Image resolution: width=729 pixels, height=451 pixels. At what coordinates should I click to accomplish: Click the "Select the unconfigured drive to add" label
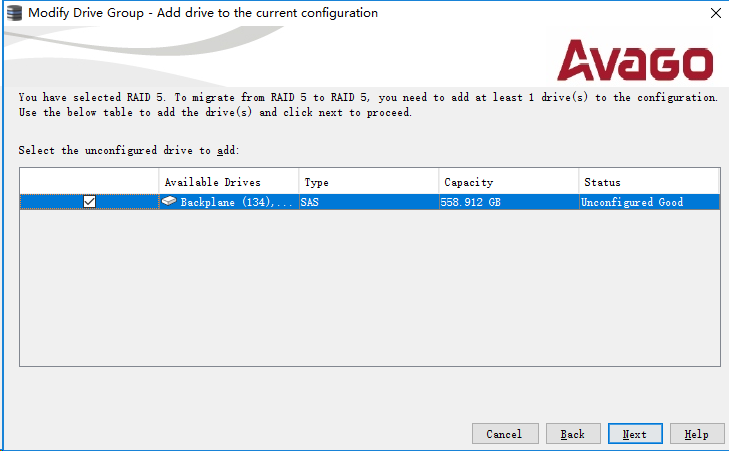pyautogui.click(x=129, y=150)
